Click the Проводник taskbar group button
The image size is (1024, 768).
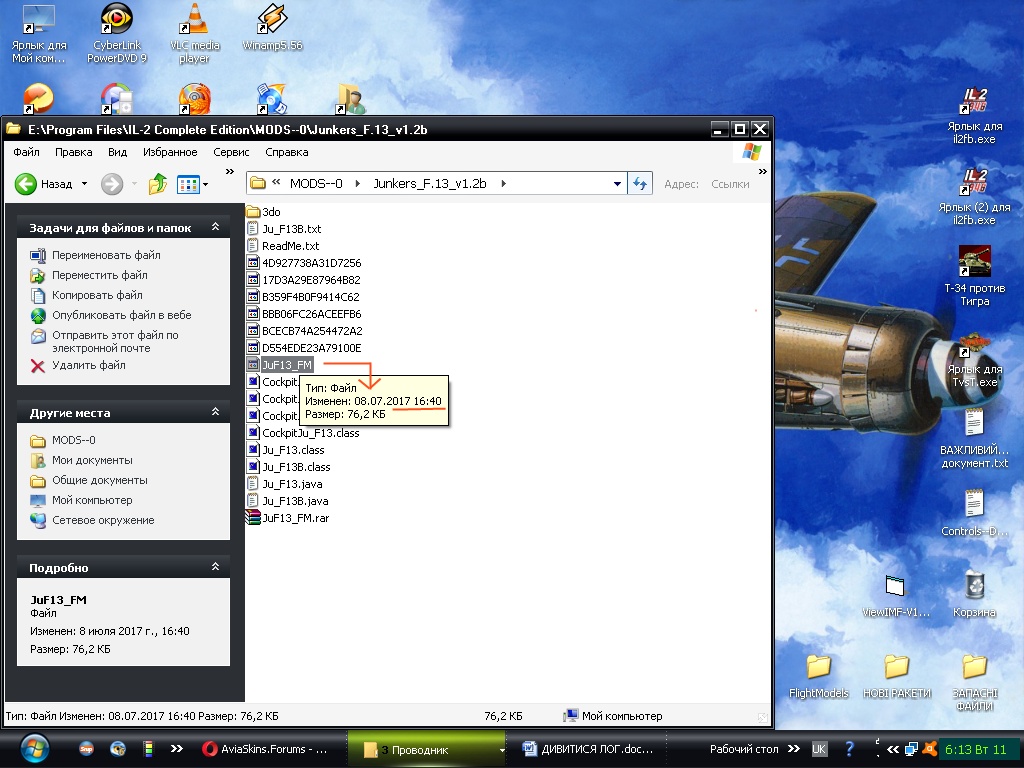[x=426, y=749]
